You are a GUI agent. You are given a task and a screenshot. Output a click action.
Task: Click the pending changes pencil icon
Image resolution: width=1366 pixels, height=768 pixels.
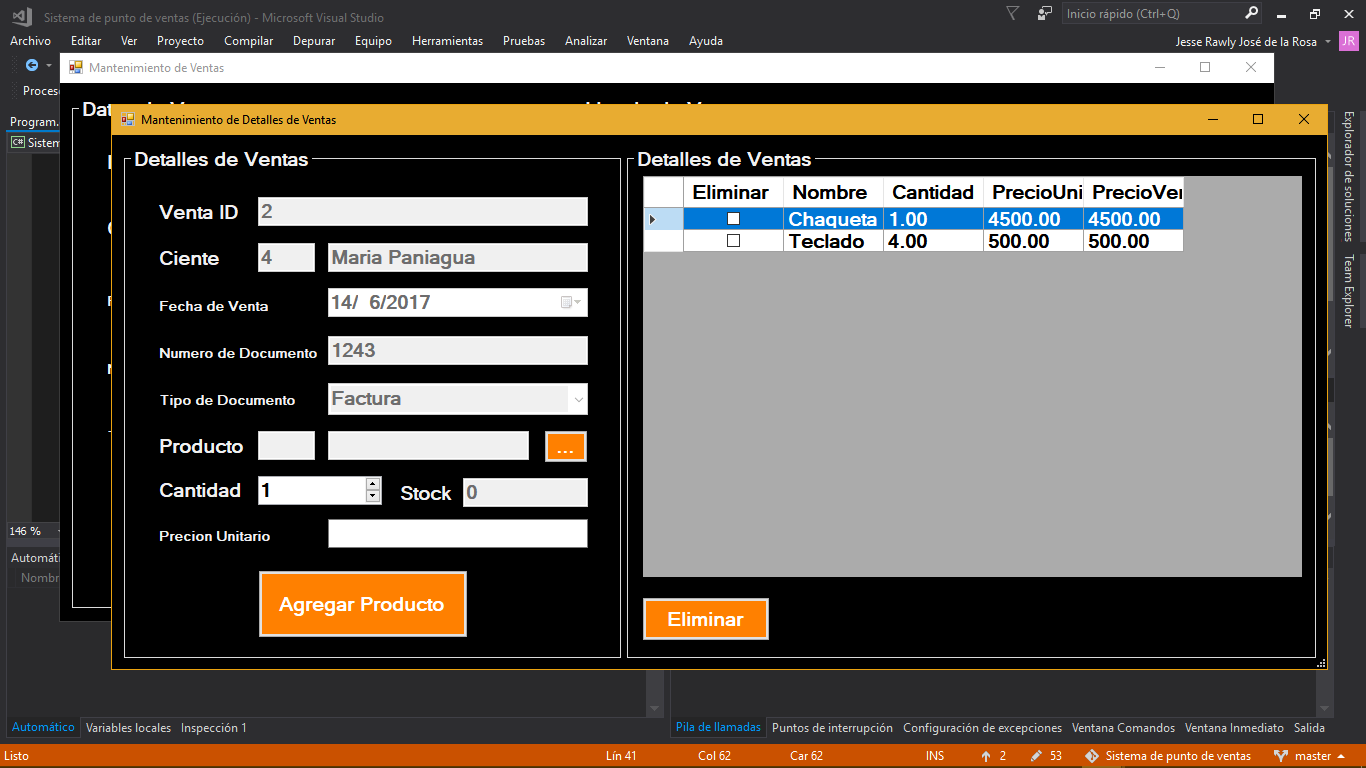tap(1037, 756)
